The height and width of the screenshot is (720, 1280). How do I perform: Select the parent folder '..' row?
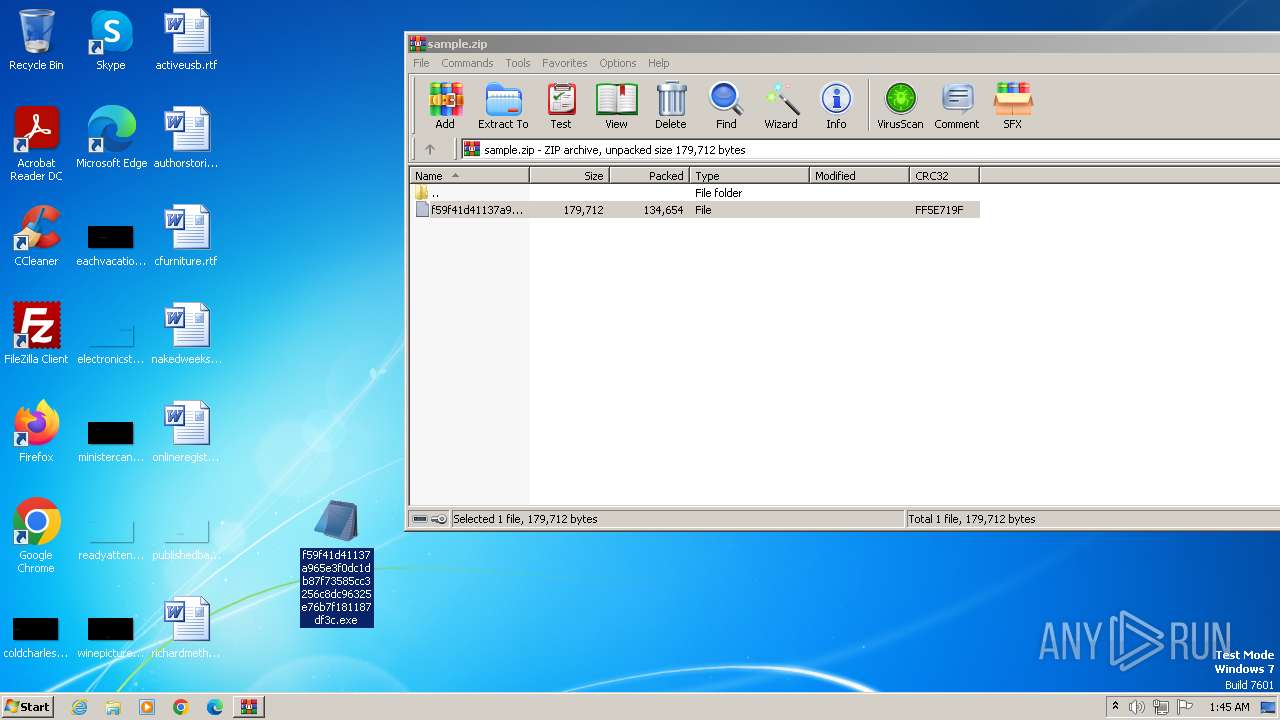695,193
